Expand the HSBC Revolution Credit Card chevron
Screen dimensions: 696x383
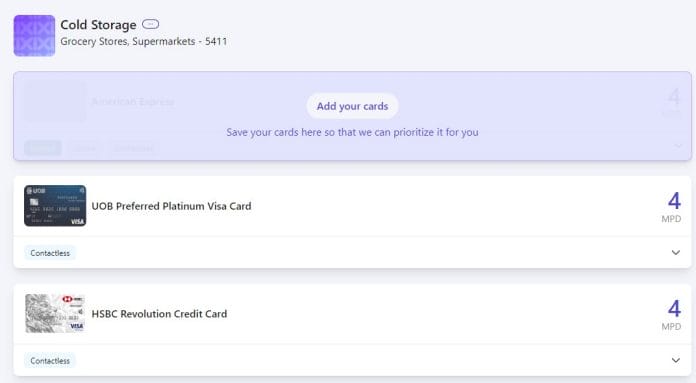(x=676, y=360)
